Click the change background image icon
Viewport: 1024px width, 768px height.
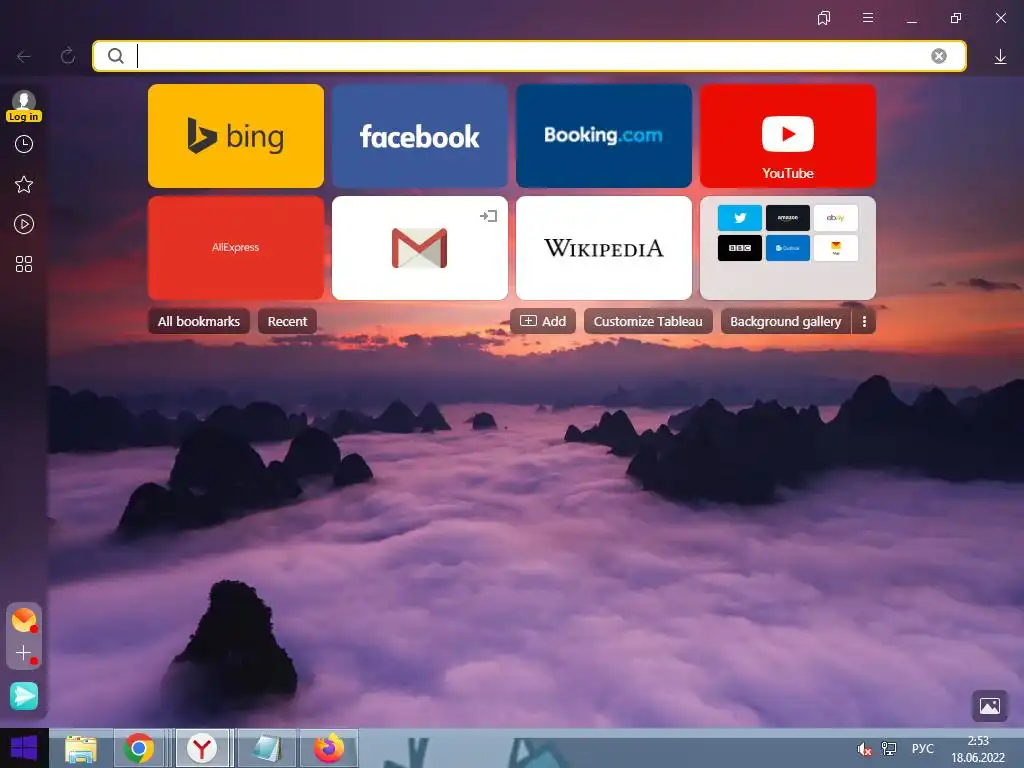(989, 706)
